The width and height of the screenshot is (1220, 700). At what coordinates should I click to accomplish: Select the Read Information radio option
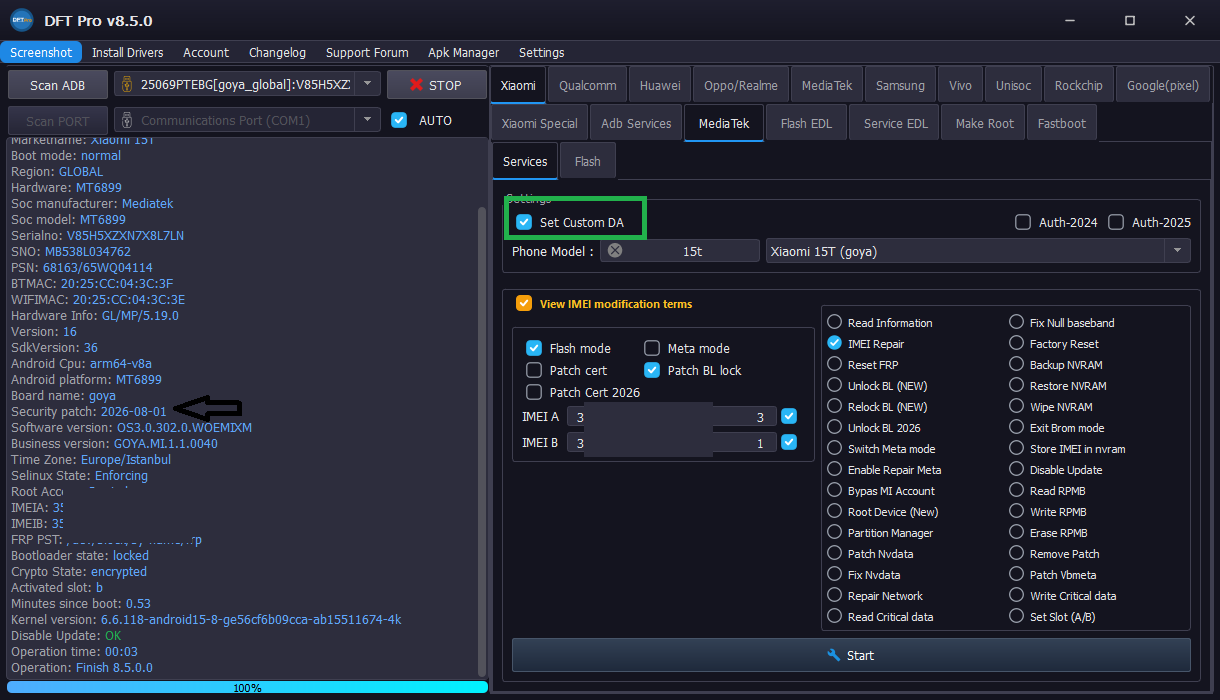point(834,322)
